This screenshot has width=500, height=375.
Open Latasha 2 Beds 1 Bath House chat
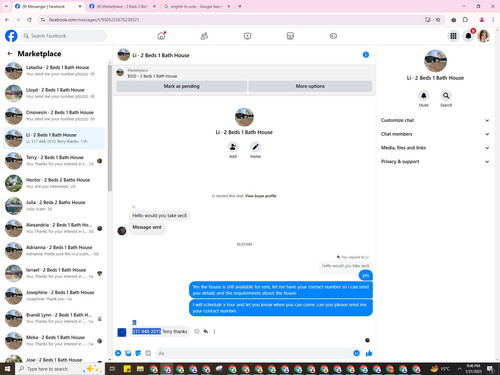(x=54, y=71)
